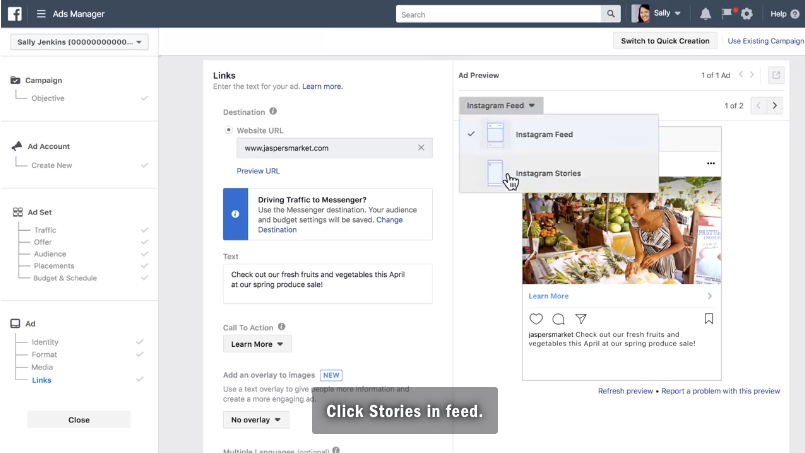The height and width of the screenshot is (453, 805).
Task: Click Learn More link in Instagram preview
Action: point(548,296)
